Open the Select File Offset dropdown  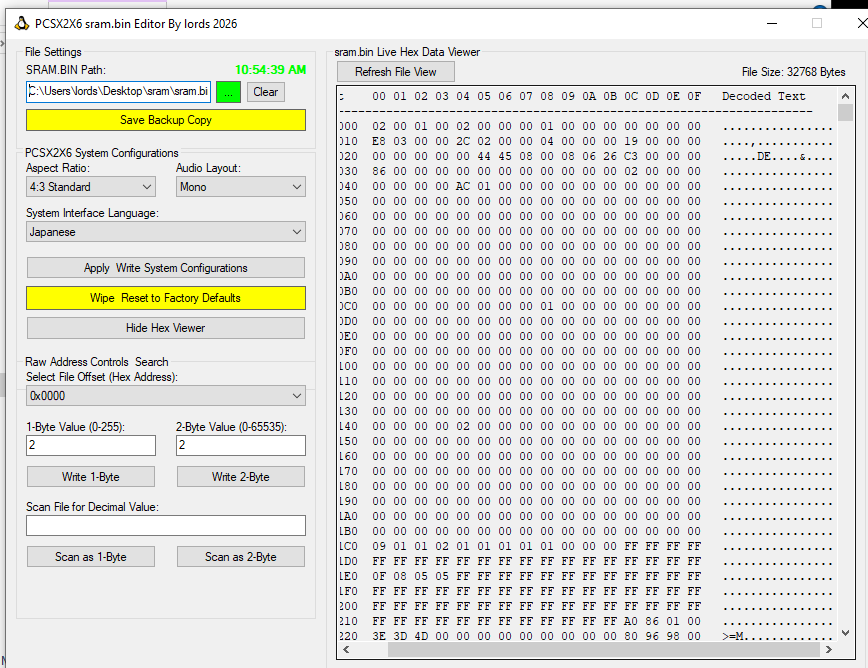pos(166,396)
